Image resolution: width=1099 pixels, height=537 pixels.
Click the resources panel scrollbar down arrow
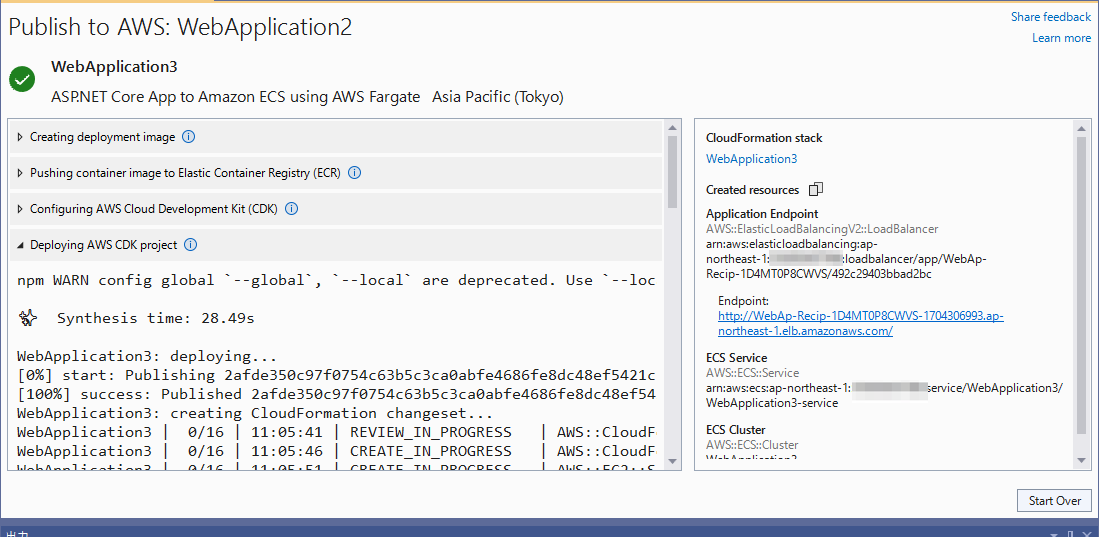[x=1083, y=461]
